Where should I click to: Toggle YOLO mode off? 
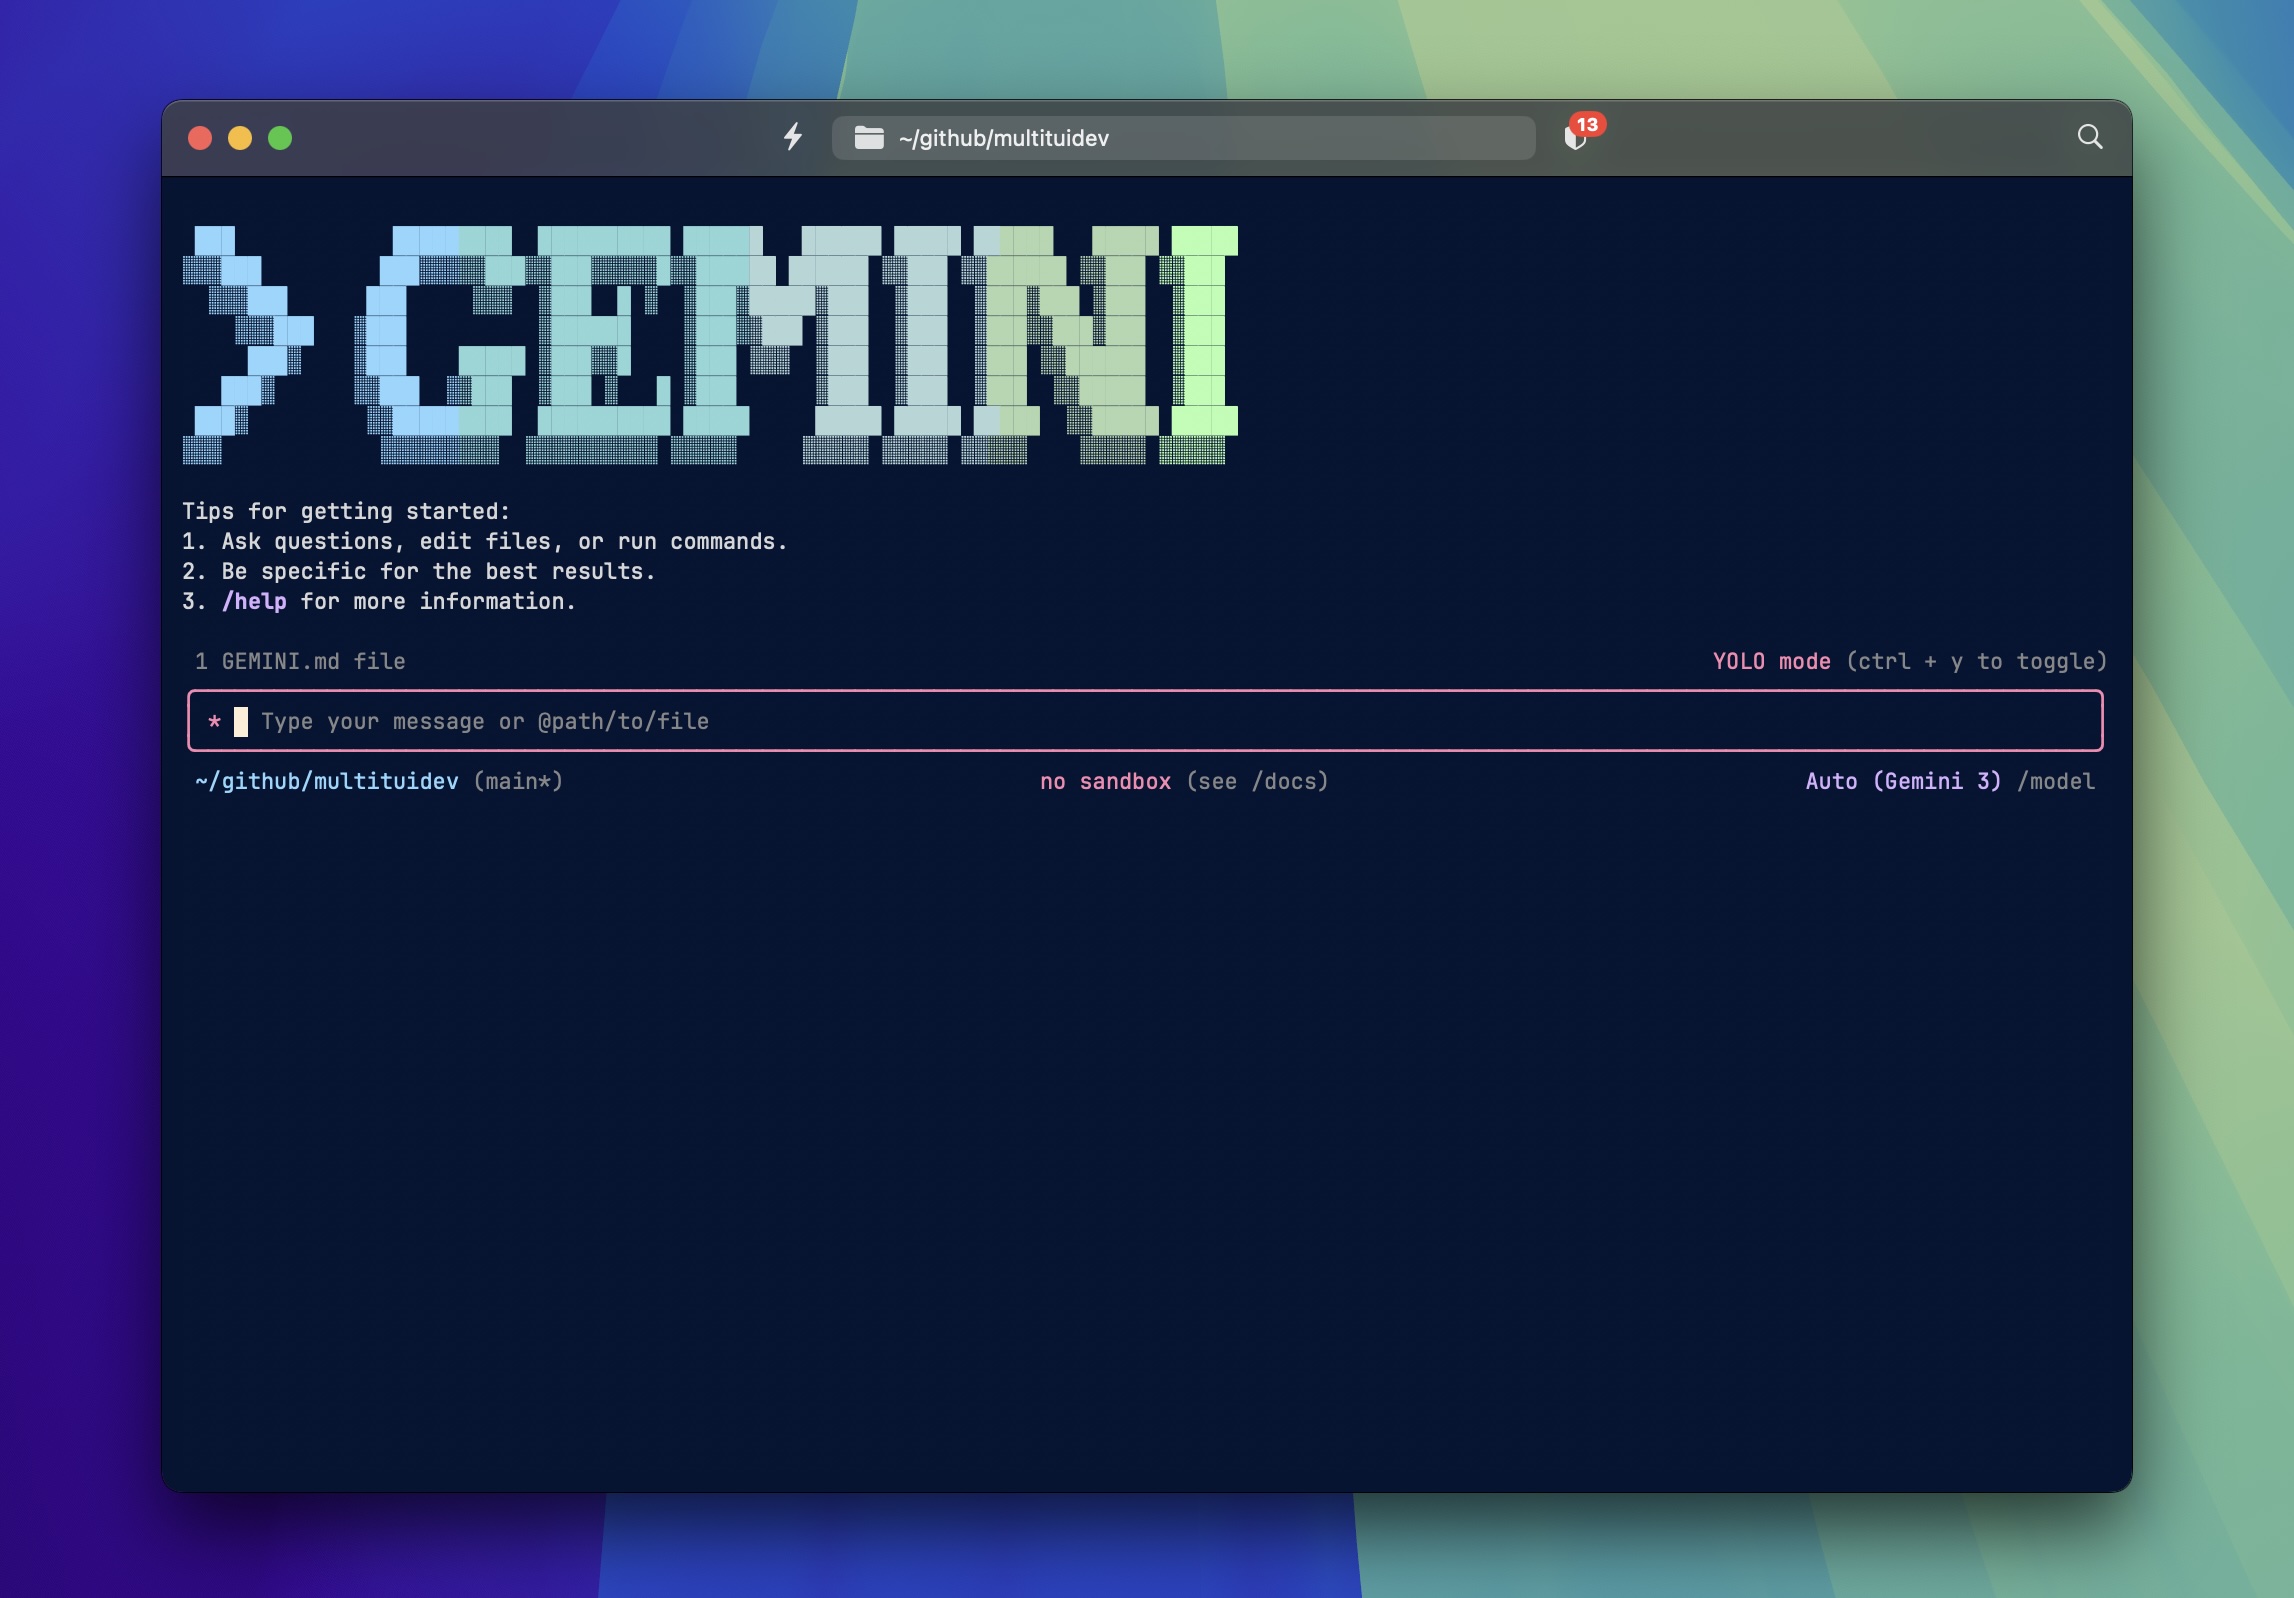pyautogui.click(x=1770, y=661)
